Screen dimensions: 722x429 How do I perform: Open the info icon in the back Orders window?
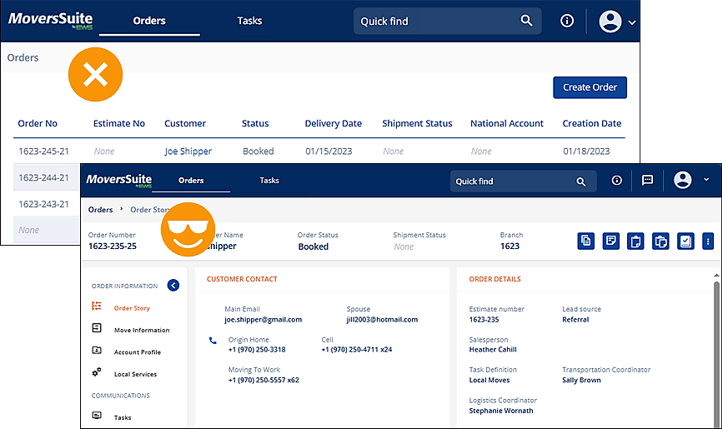(567, 21)
